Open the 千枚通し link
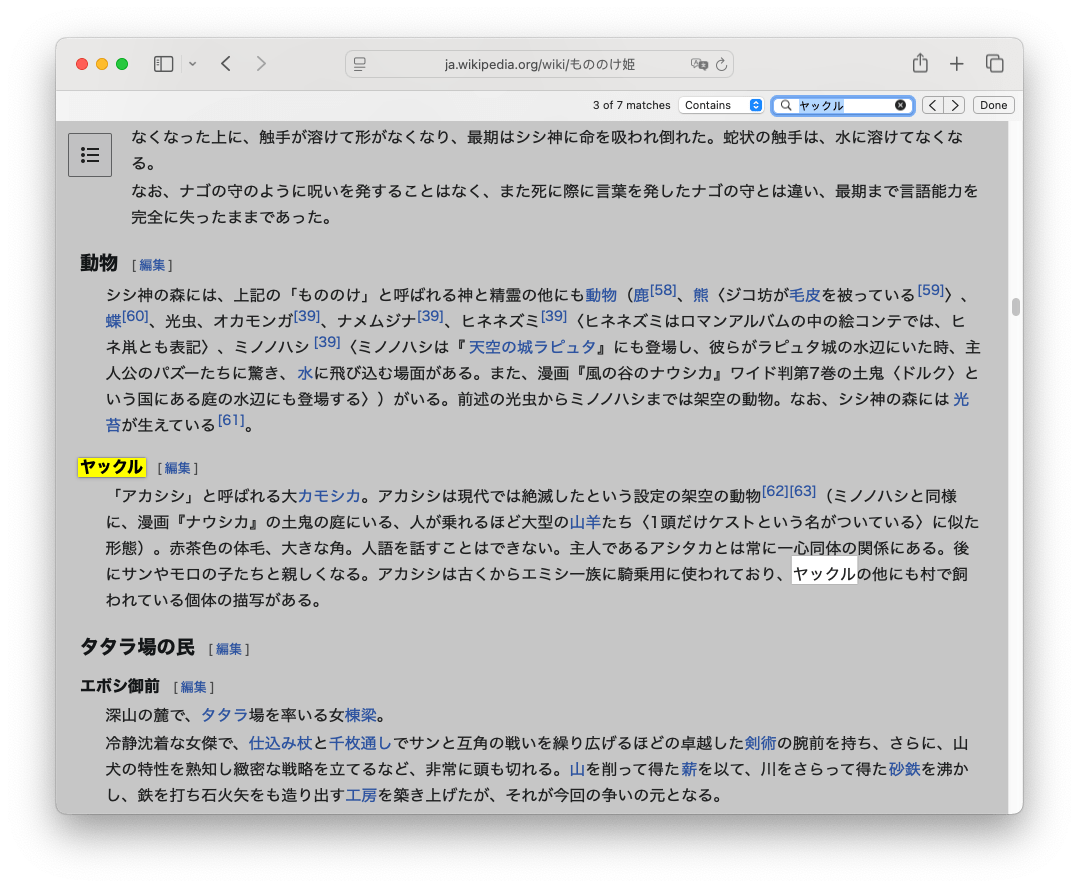Viewport: 1079px width, 888px height. (361, 743)
